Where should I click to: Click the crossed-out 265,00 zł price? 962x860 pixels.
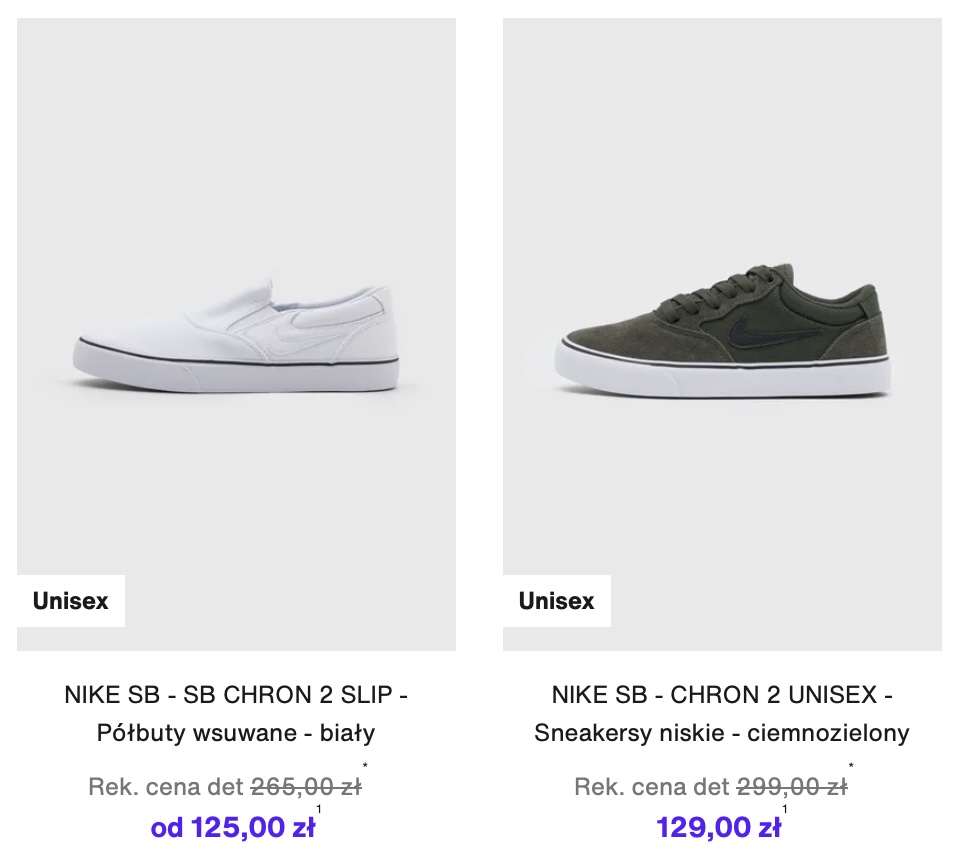(x=305, y=787)
